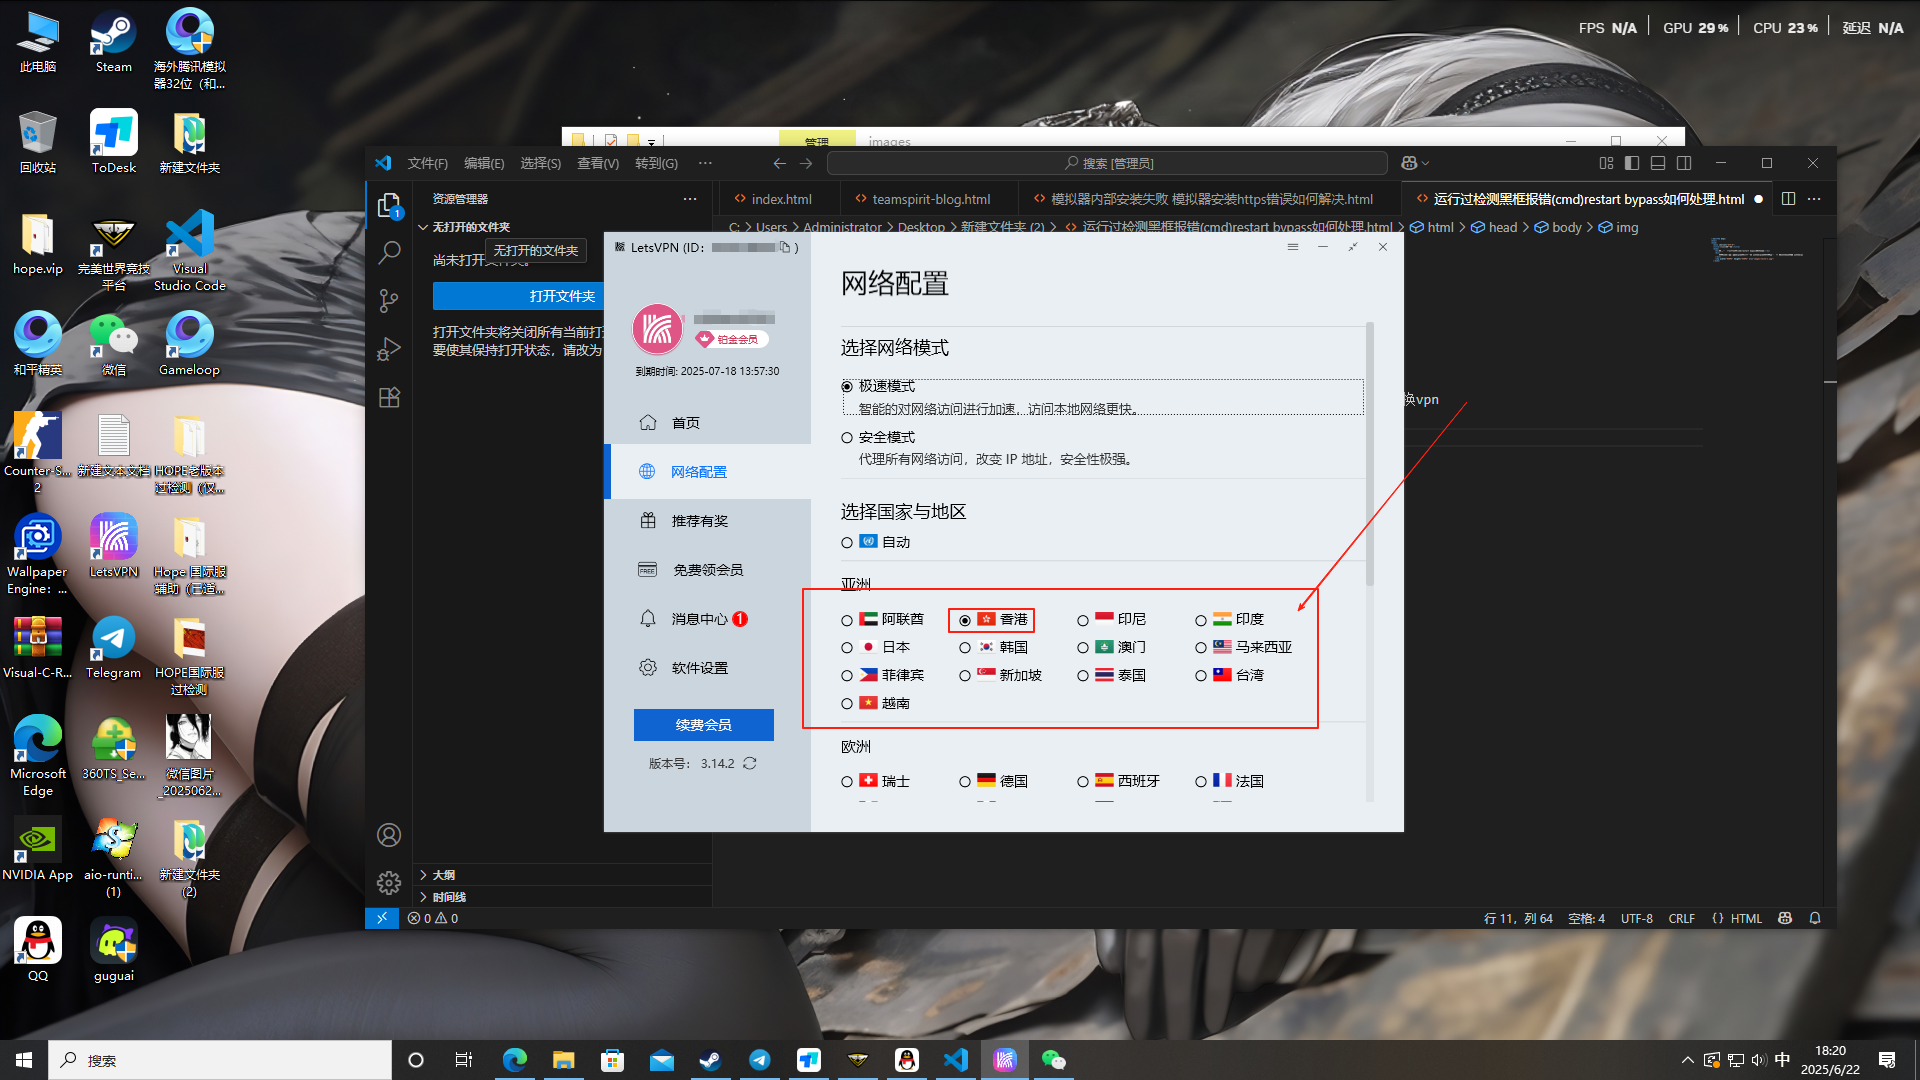This screenshot has width=1920, height=1080.
Task: Open 免费领会员 in LetsVPN sidebar
Action: pos(708,570)
